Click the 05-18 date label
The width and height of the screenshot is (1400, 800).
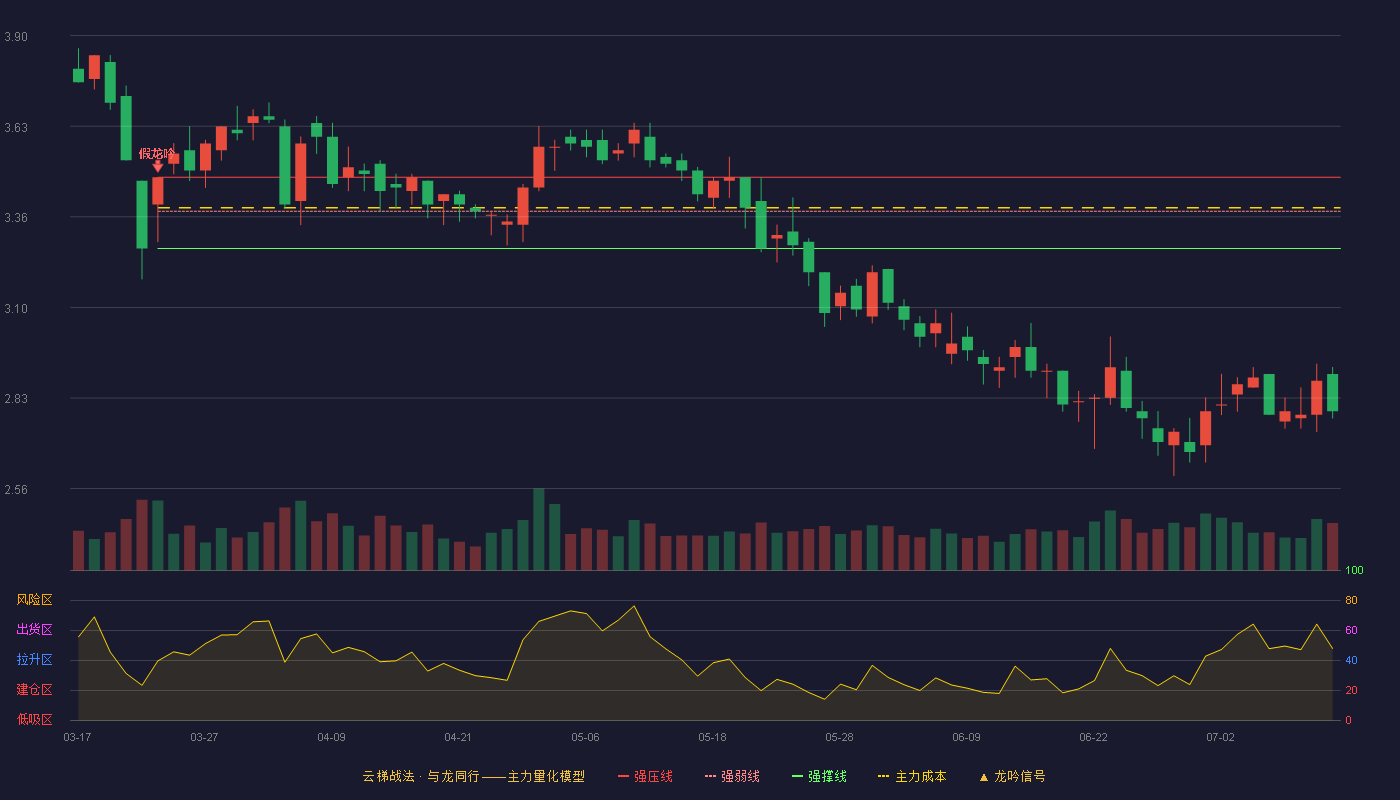(x=712, y=737)
